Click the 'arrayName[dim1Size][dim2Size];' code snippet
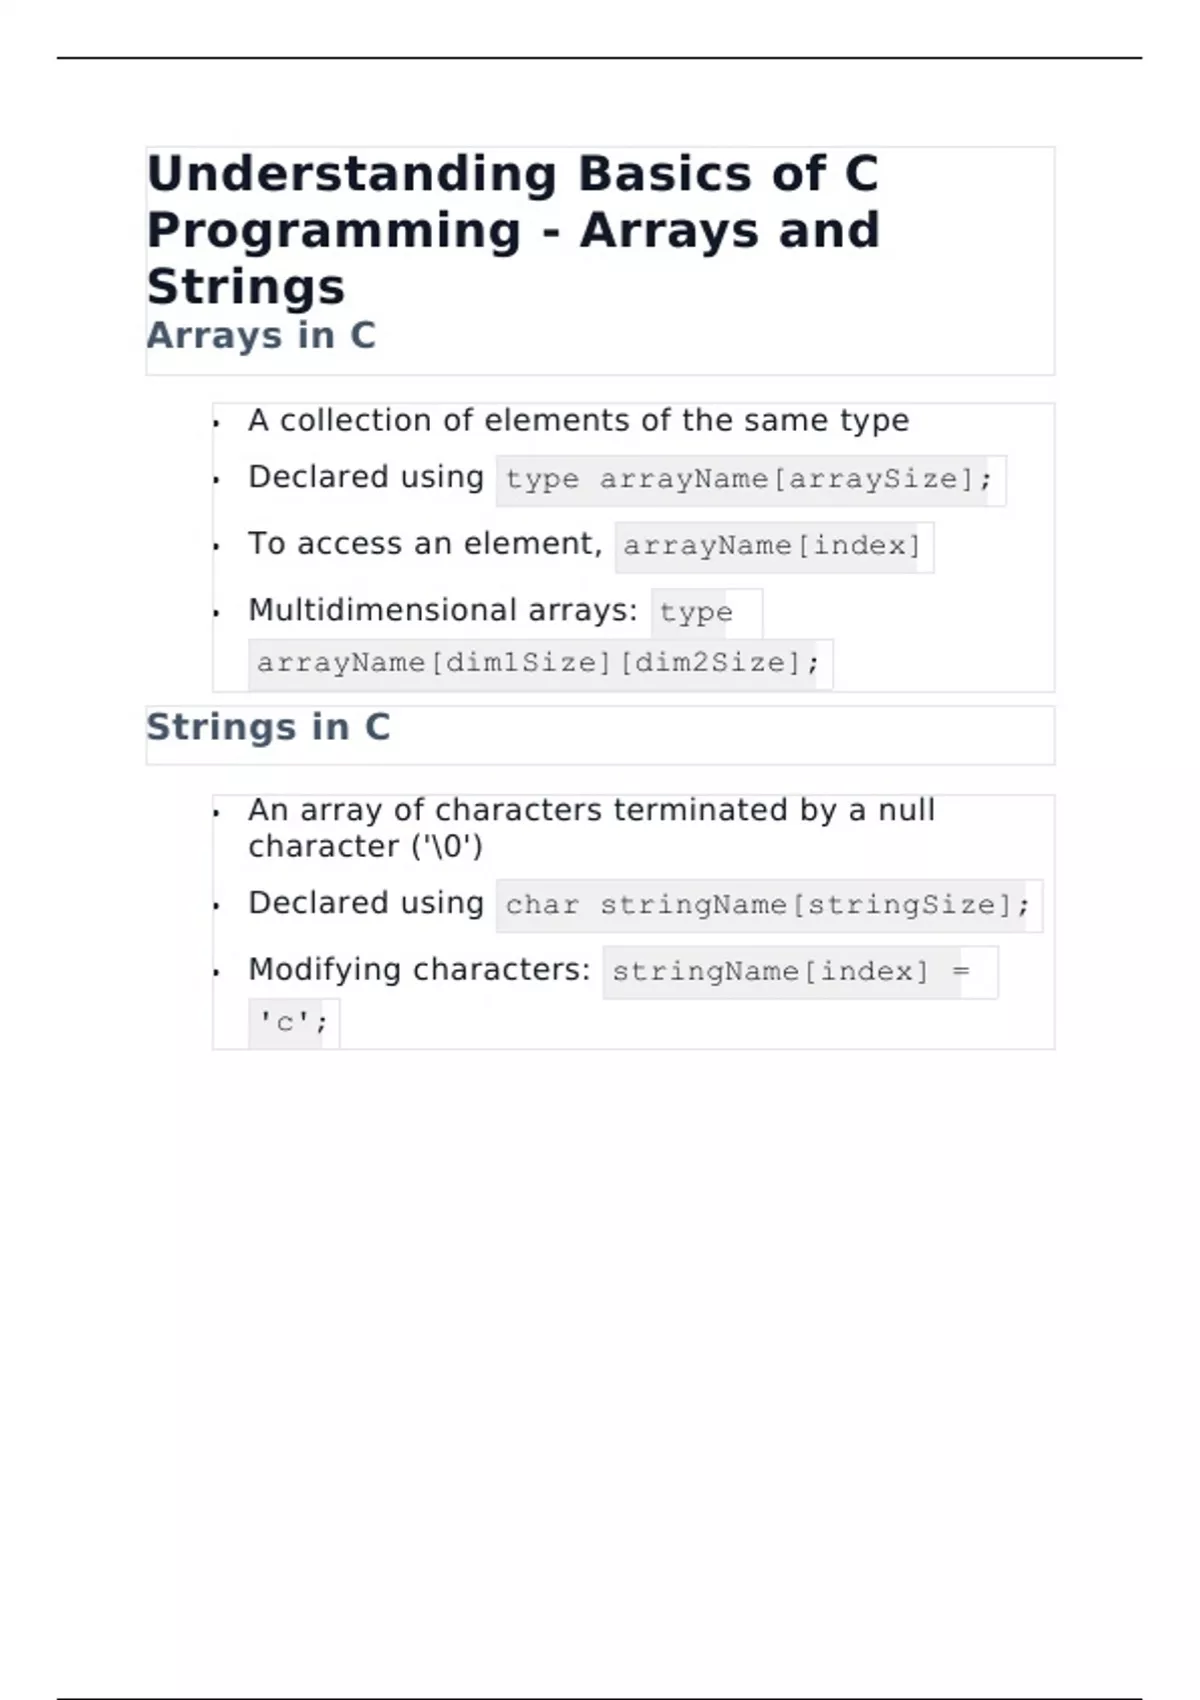 [x=538, y=663]
